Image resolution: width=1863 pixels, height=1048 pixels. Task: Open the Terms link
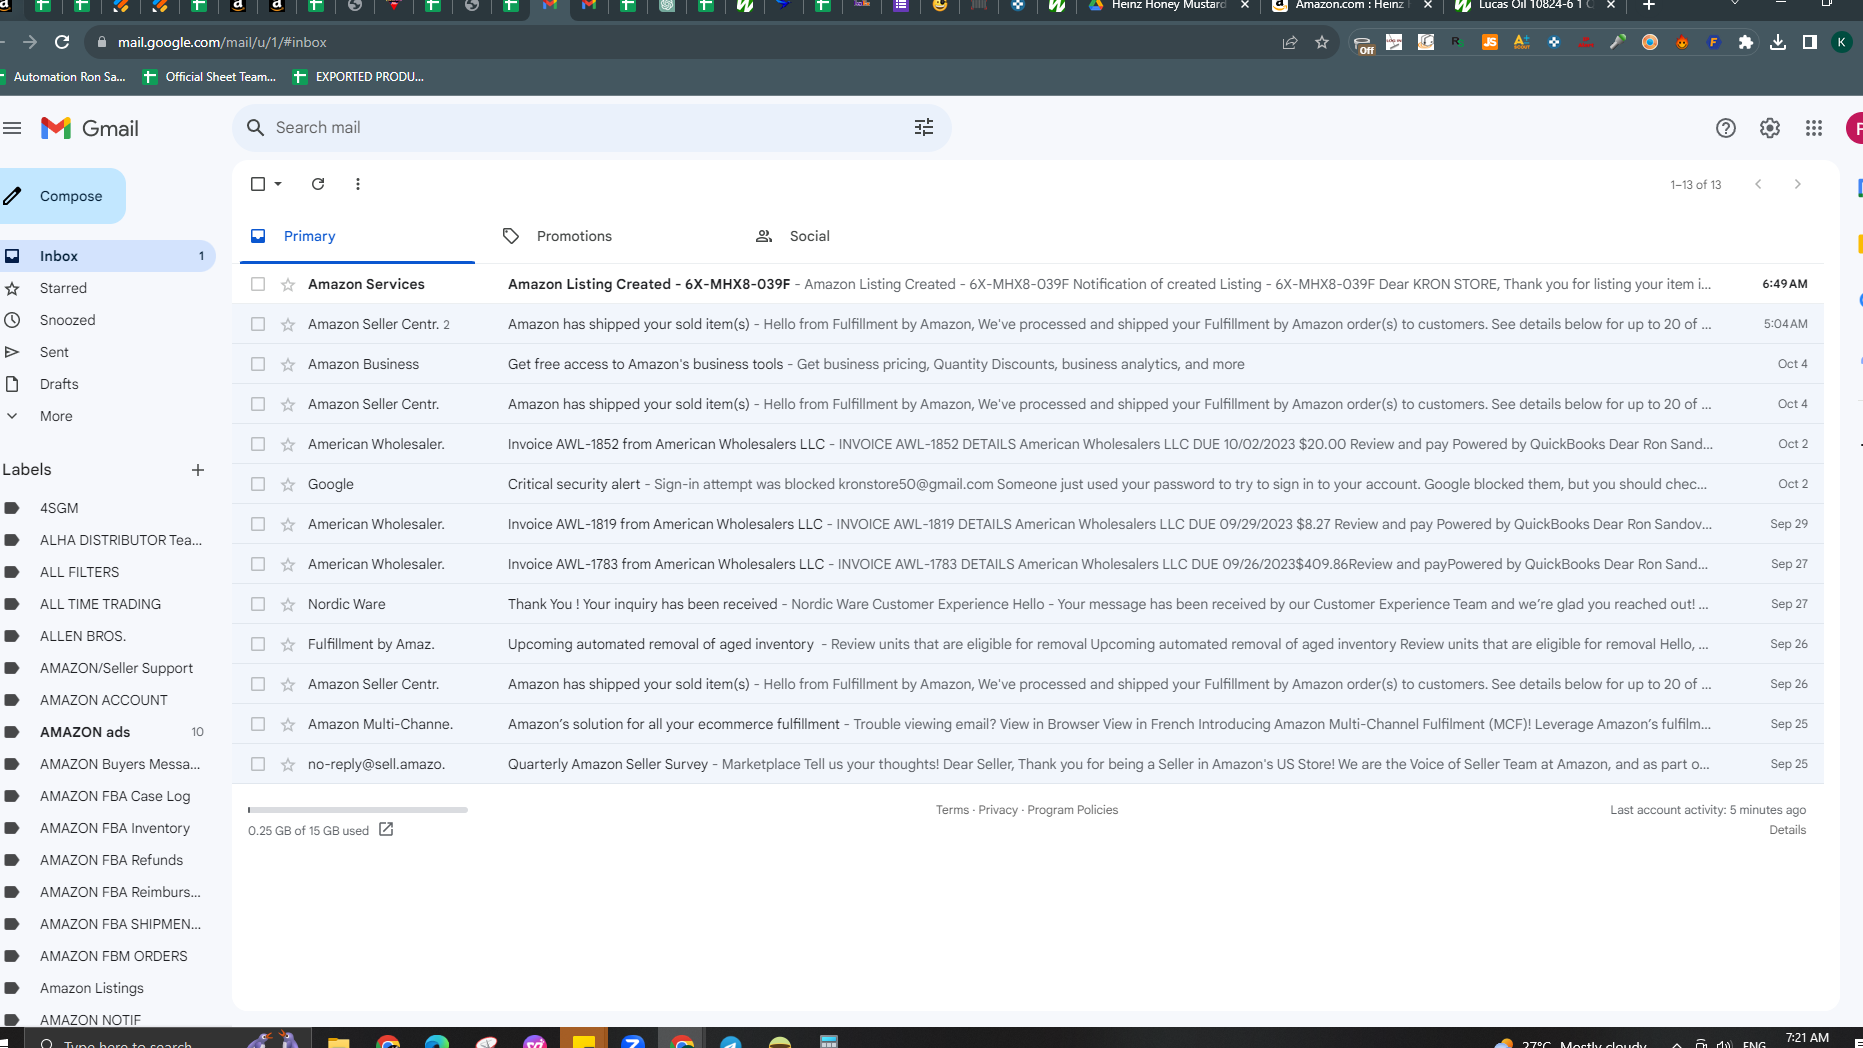pos(952,810)
